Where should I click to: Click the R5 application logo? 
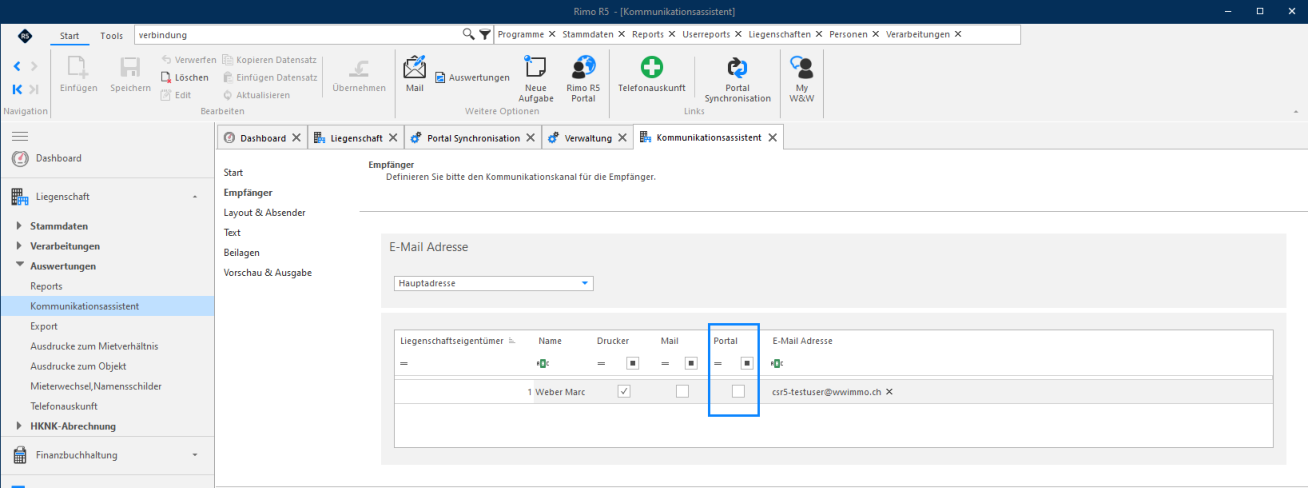click(25, 35)
